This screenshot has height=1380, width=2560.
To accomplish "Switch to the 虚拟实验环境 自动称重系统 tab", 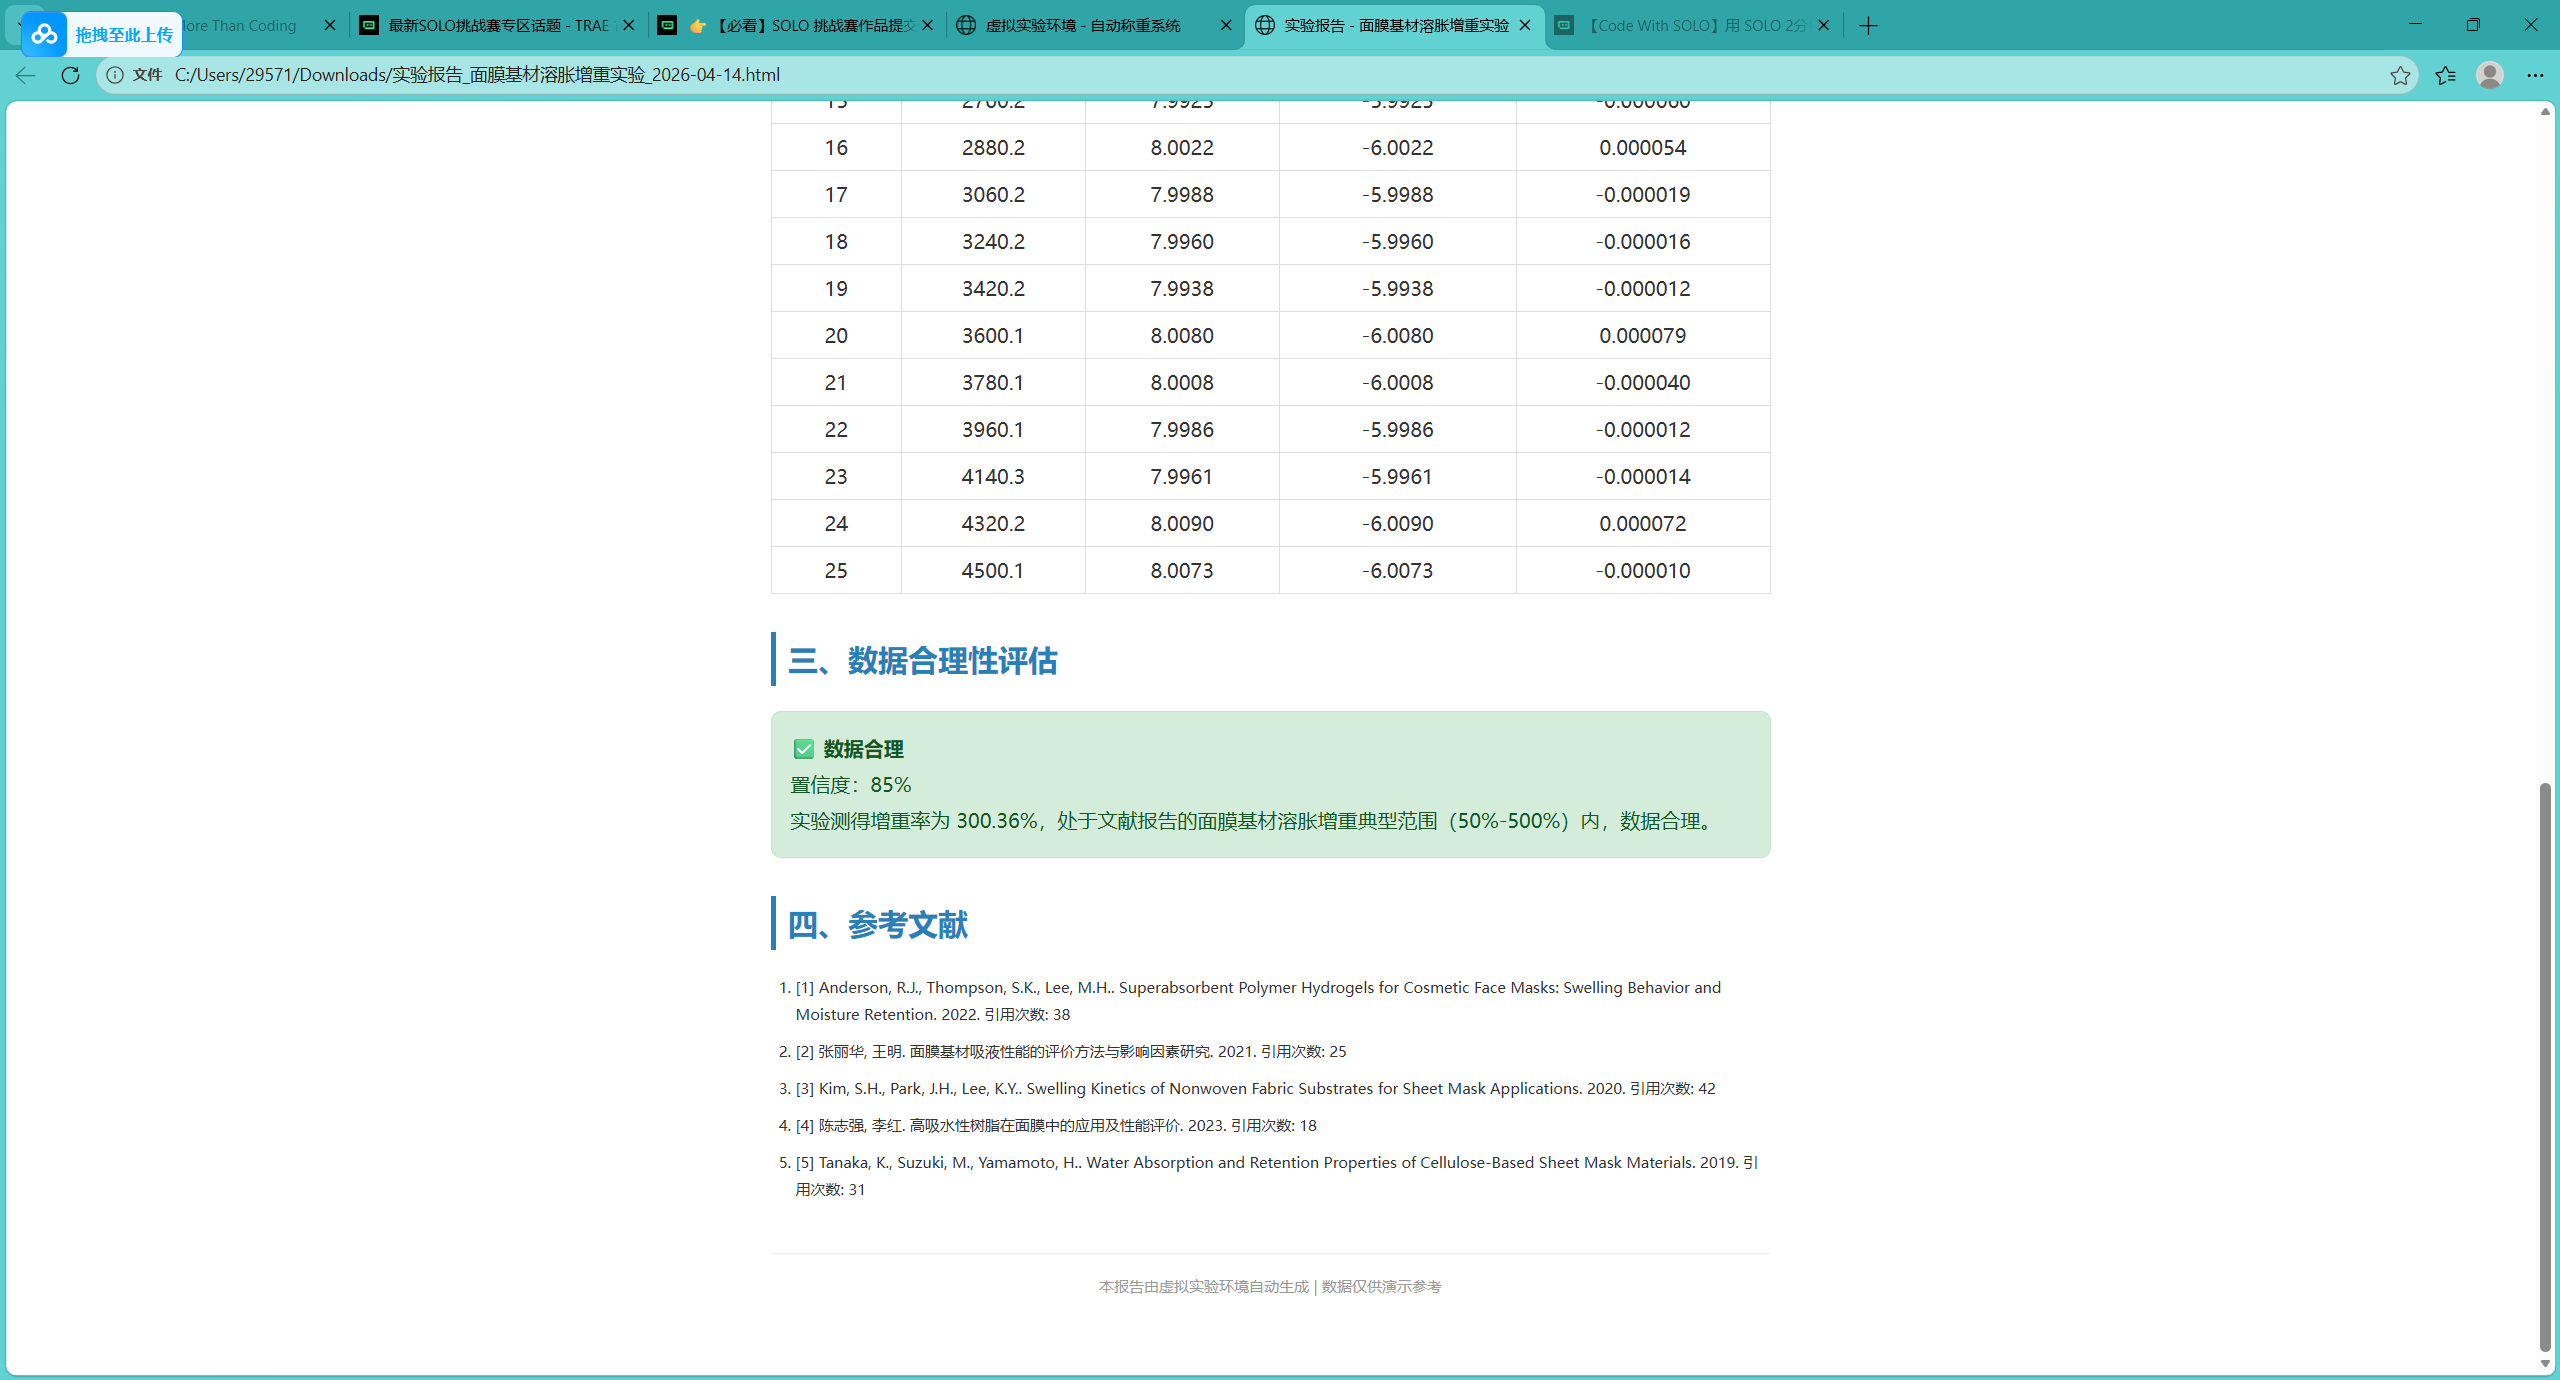I will 1082,26.
